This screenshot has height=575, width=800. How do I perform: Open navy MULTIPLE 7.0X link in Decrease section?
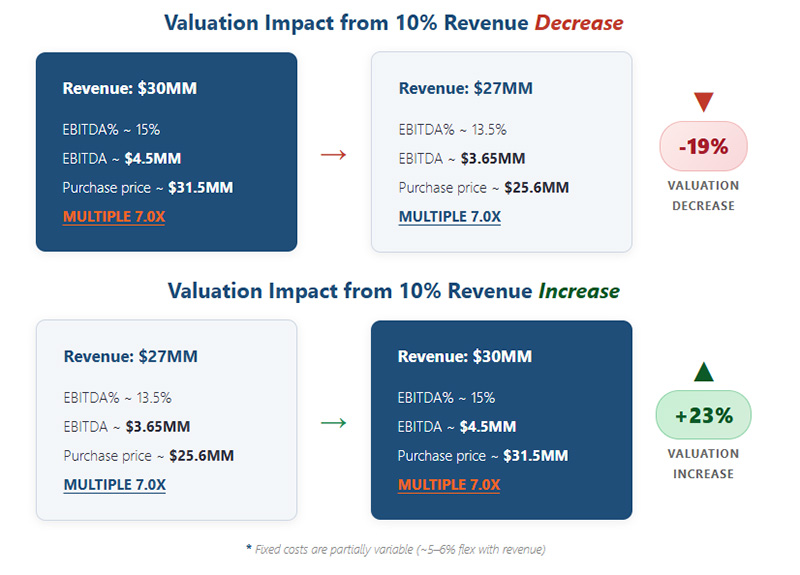[x=449, y=217]
